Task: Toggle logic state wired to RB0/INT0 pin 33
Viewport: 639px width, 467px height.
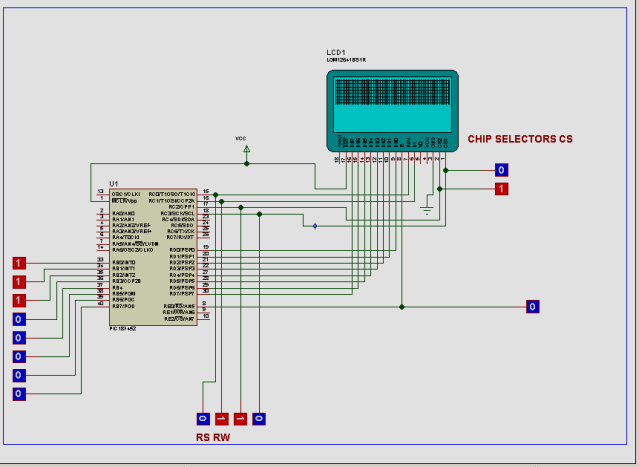Action: click(x=19, y=263)
